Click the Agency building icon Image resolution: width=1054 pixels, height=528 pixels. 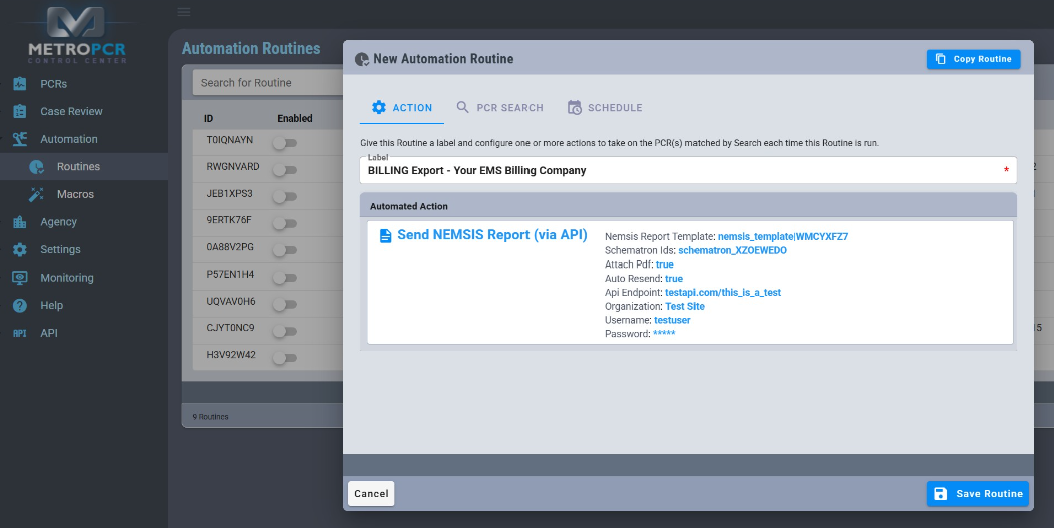[19, 221]
